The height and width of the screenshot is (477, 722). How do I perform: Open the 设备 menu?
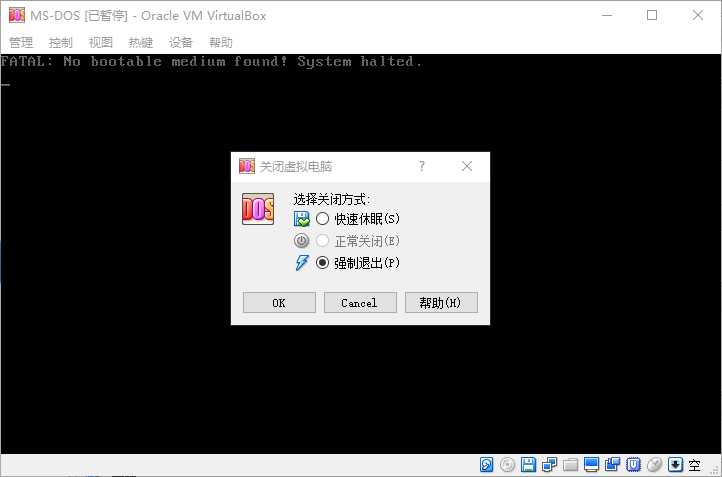coord(180,43)
